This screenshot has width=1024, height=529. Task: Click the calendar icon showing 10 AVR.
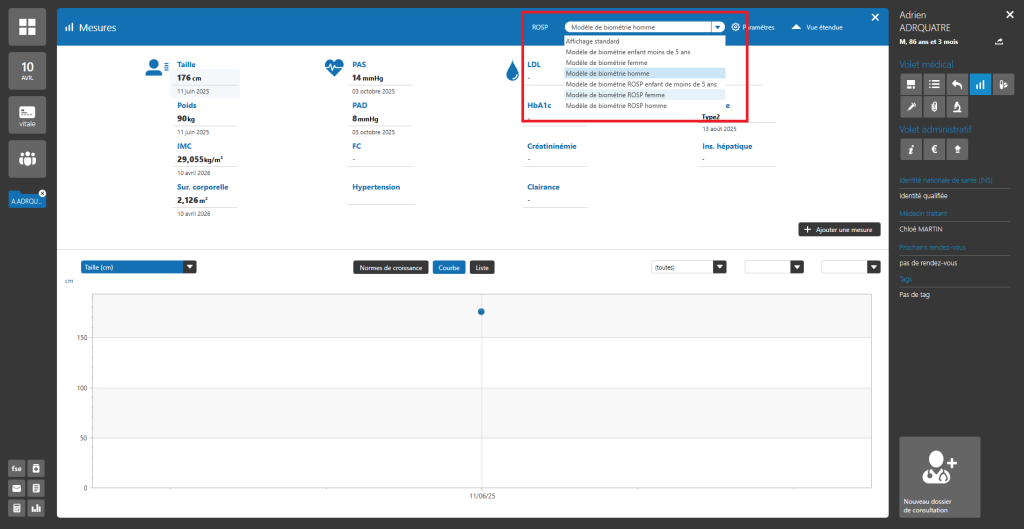point(27,72)
